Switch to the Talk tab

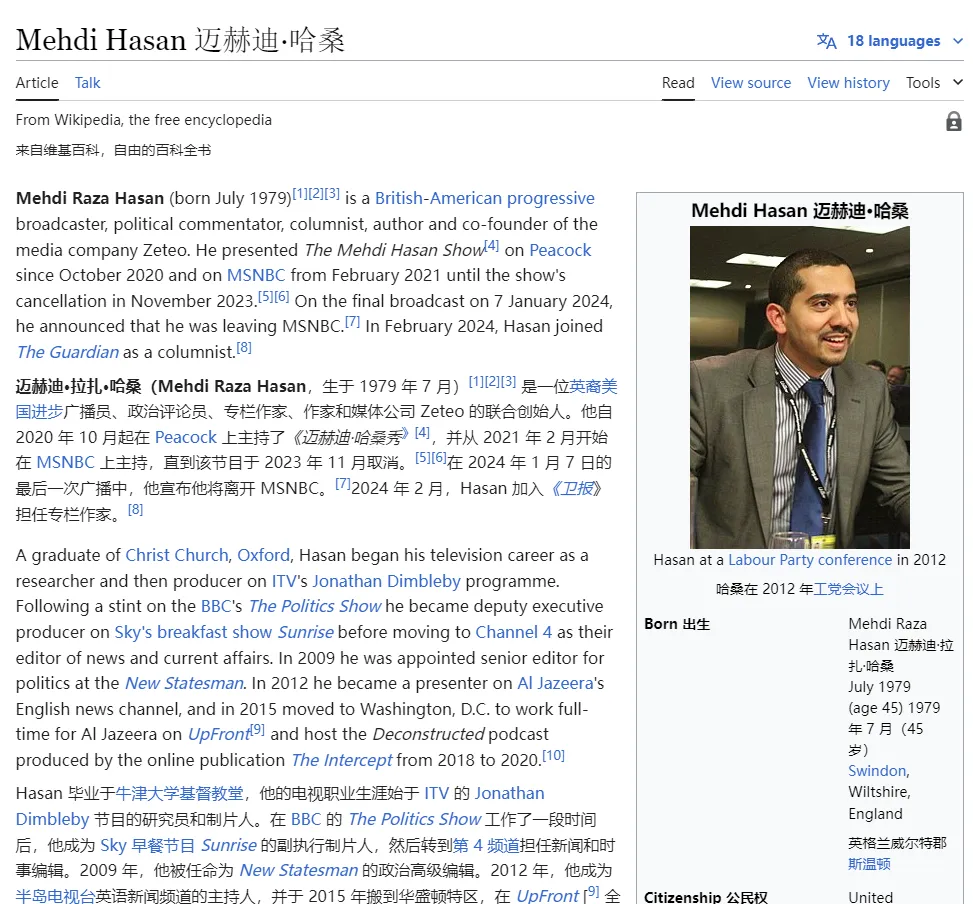[87, 83]
